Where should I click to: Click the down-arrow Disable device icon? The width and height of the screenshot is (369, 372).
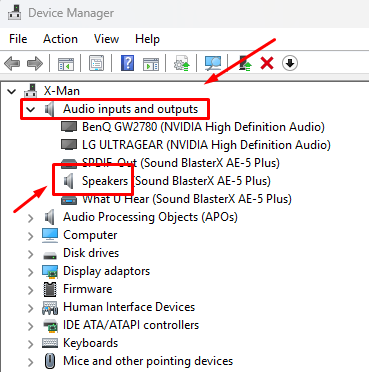[290, 63]
